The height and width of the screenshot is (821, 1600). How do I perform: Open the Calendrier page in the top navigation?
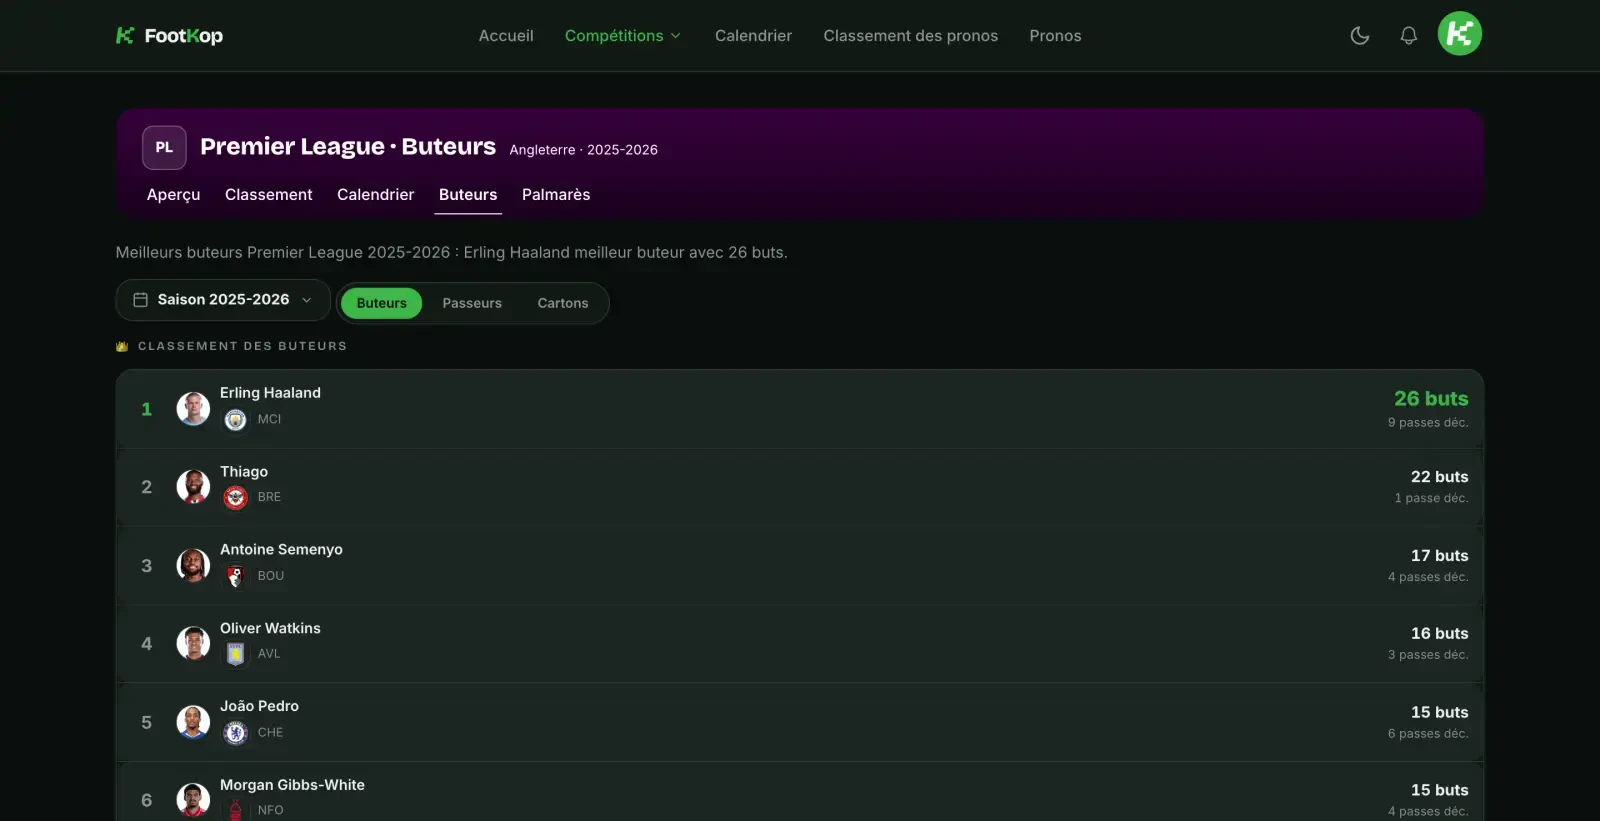tap(753, 36)
